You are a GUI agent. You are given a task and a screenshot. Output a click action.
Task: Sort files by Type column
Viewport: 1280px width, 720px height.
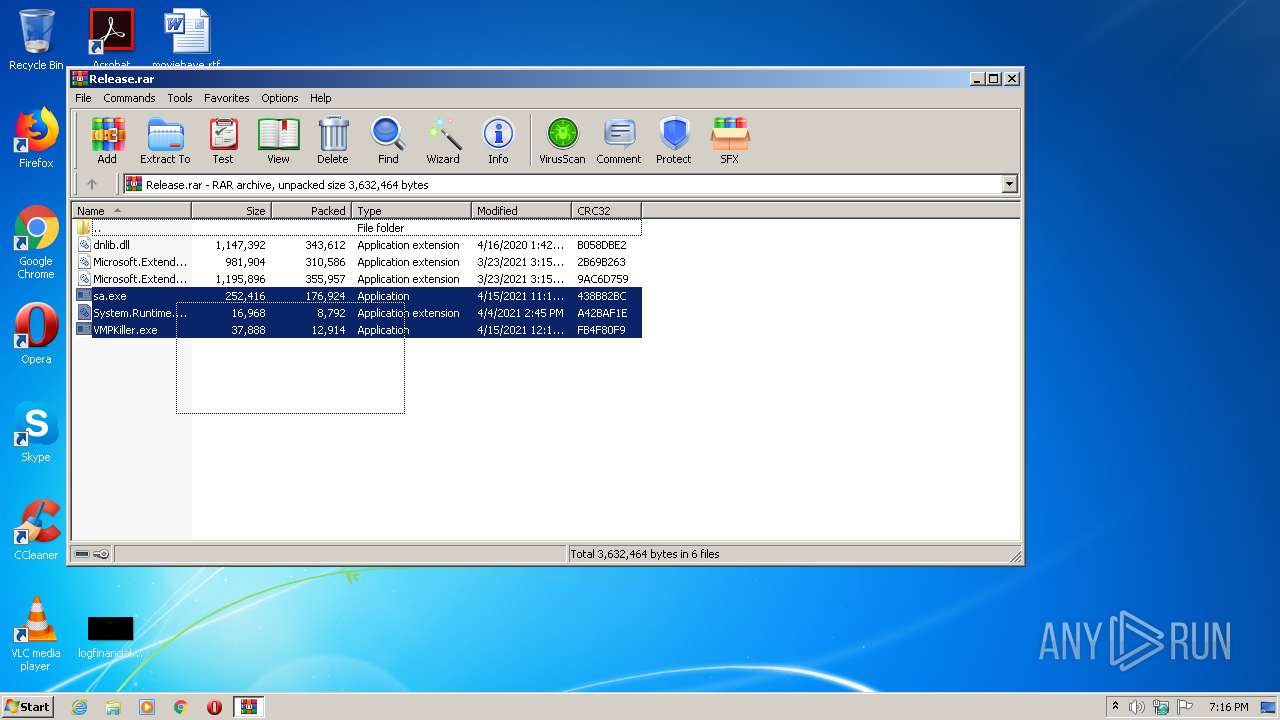click(411, 211)
